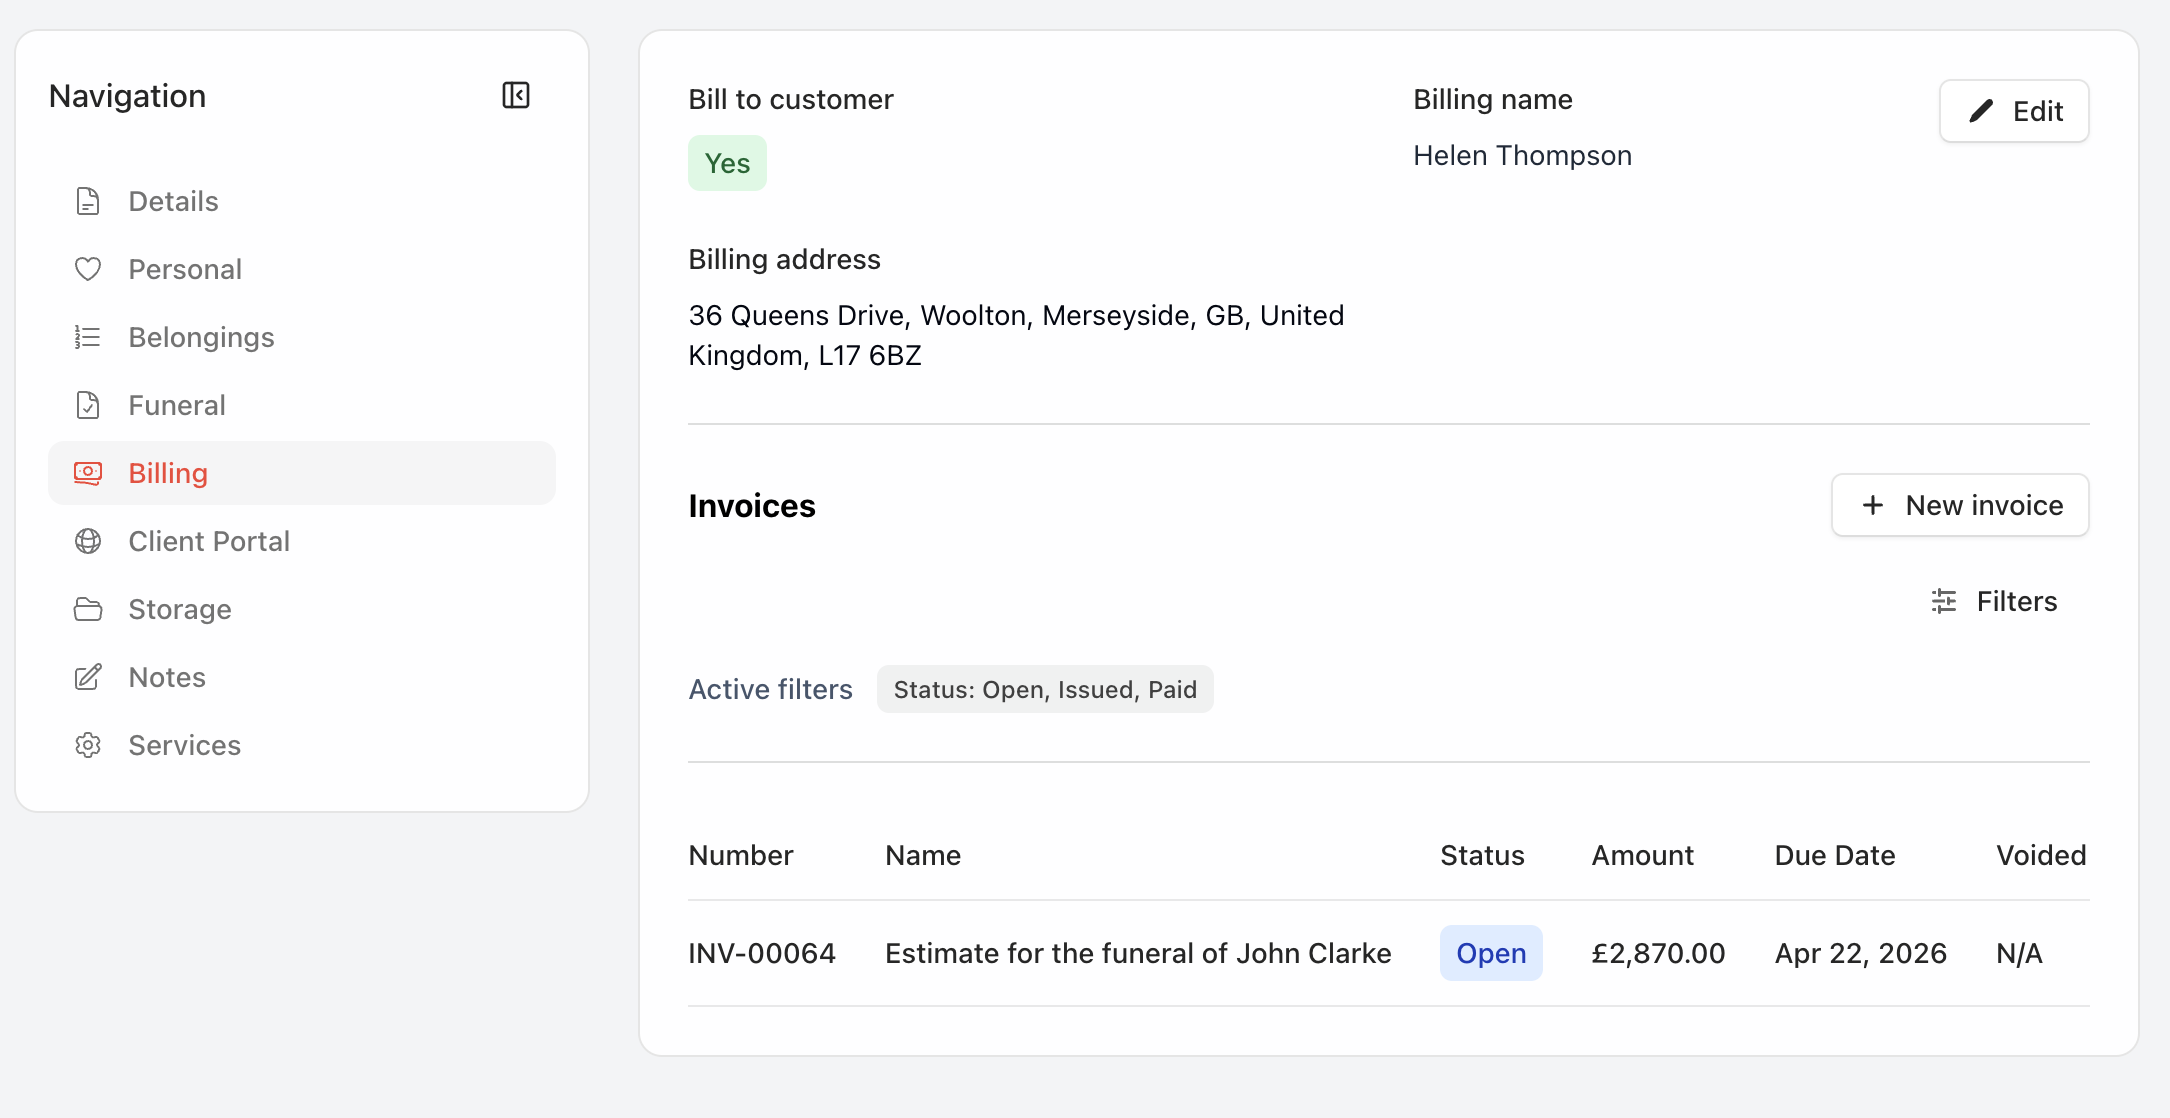Toggle the Open status on INV-00064
The width and height of the screenshot is (2170, 1118).
1491,953
